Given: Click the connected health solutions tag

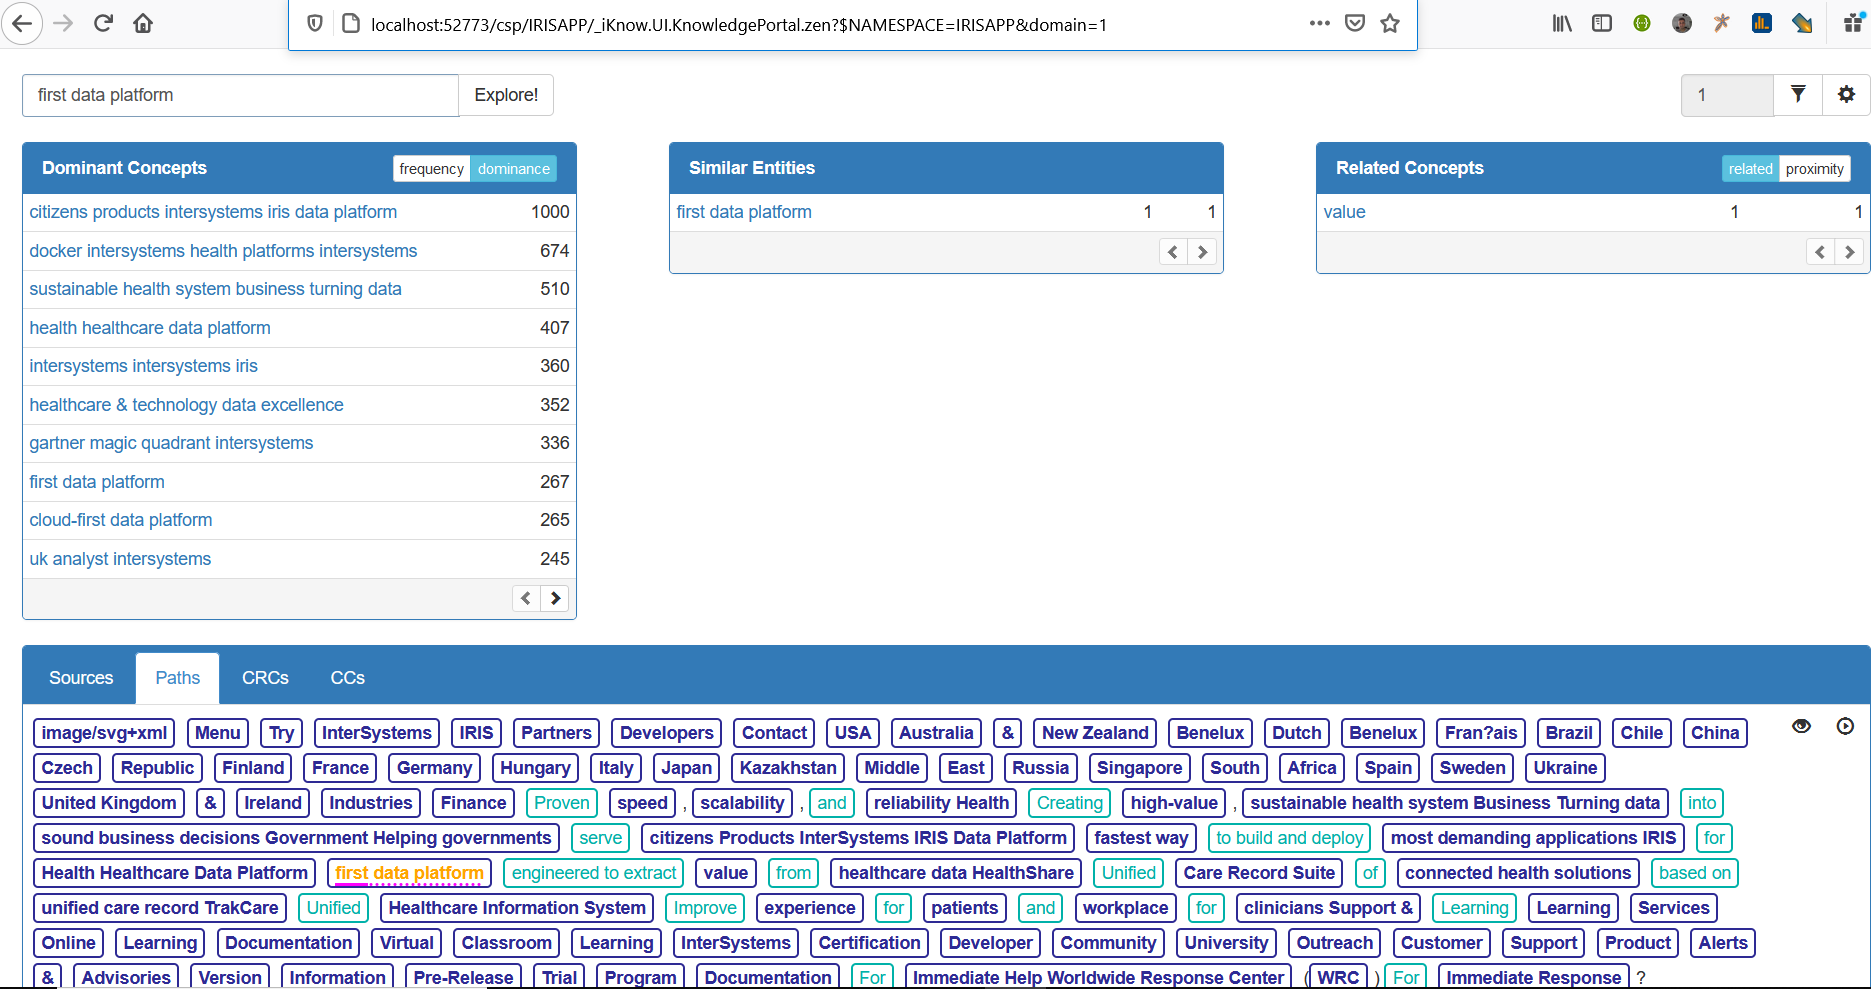Looking at the screenshot, I should tap(1518, 873).
